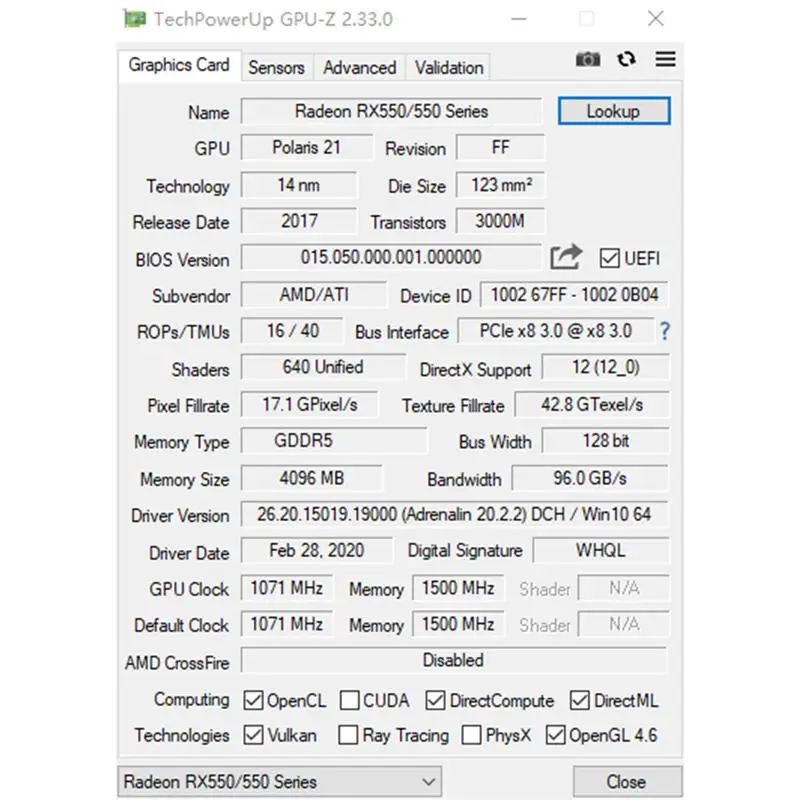
Task: Click the Shaders field 640 Unified
Action: 323,367
